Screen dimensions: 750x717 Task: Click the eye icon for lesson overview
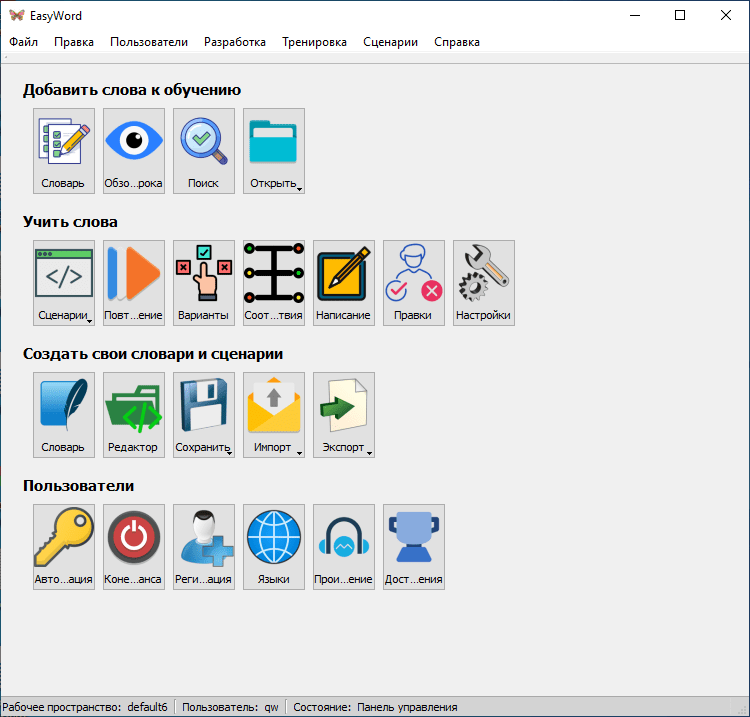click(x=134, y=150)
